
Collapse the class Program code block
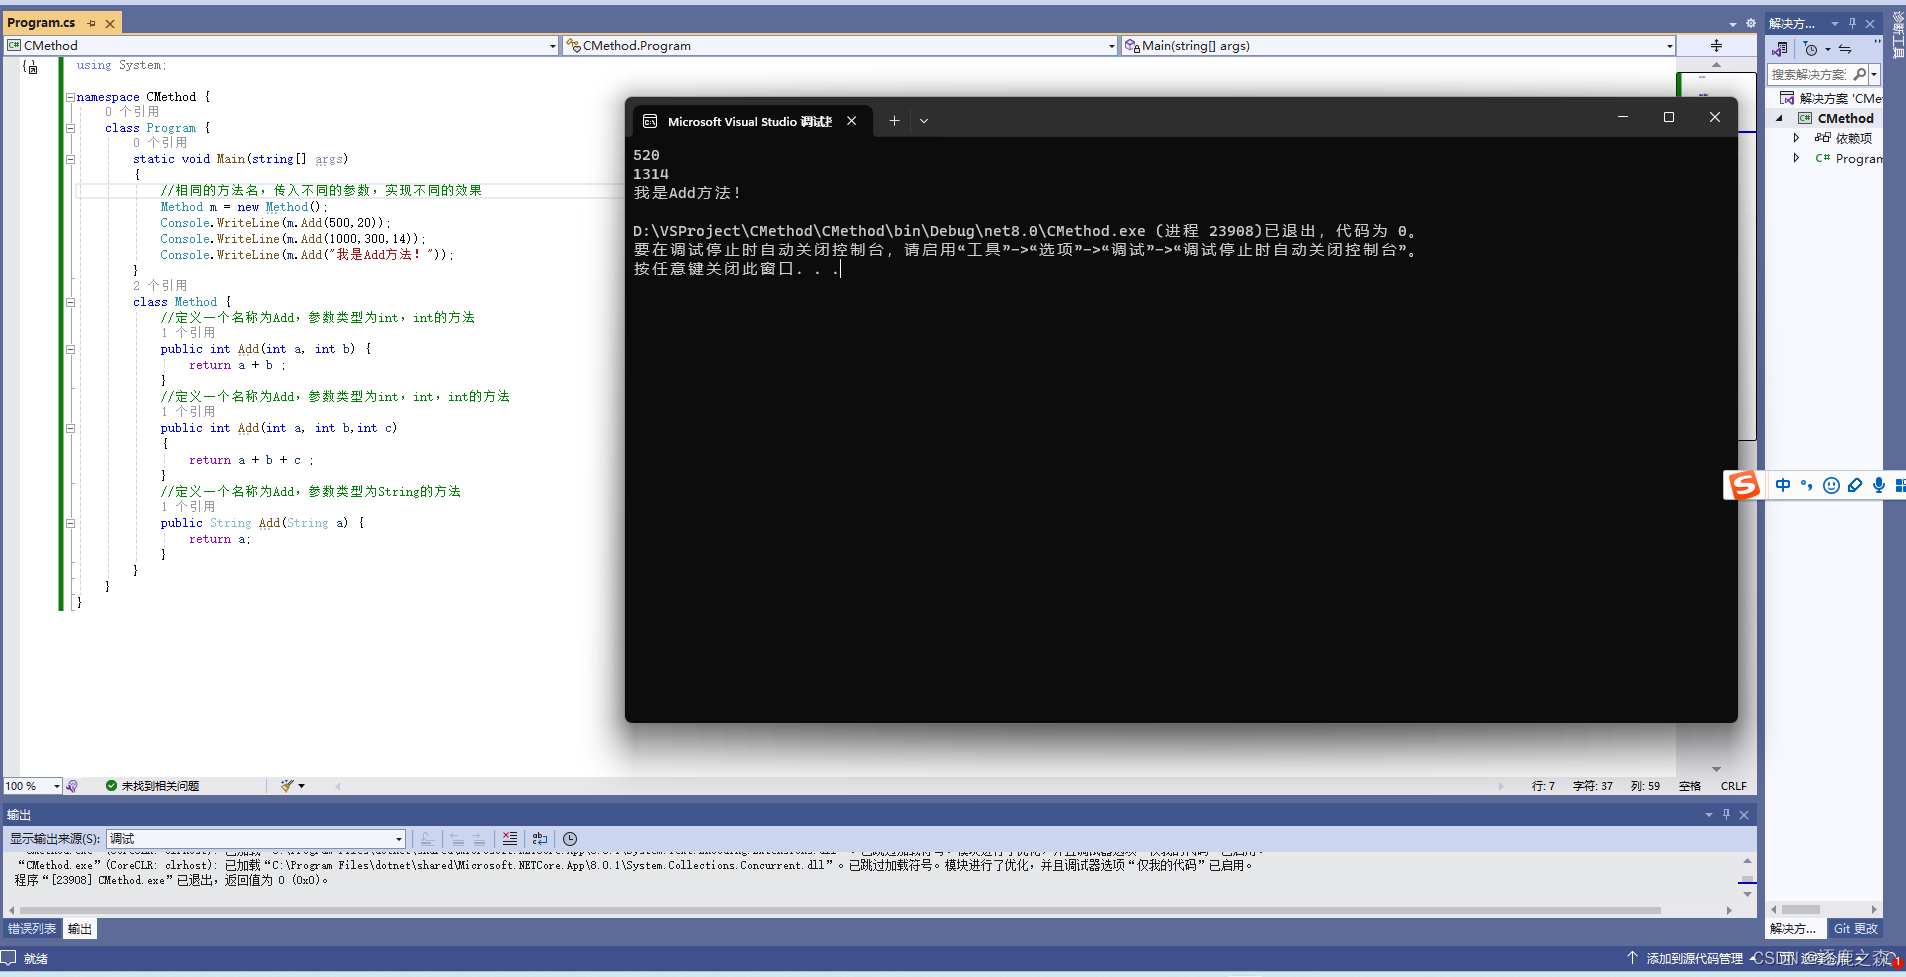point(70,128)
